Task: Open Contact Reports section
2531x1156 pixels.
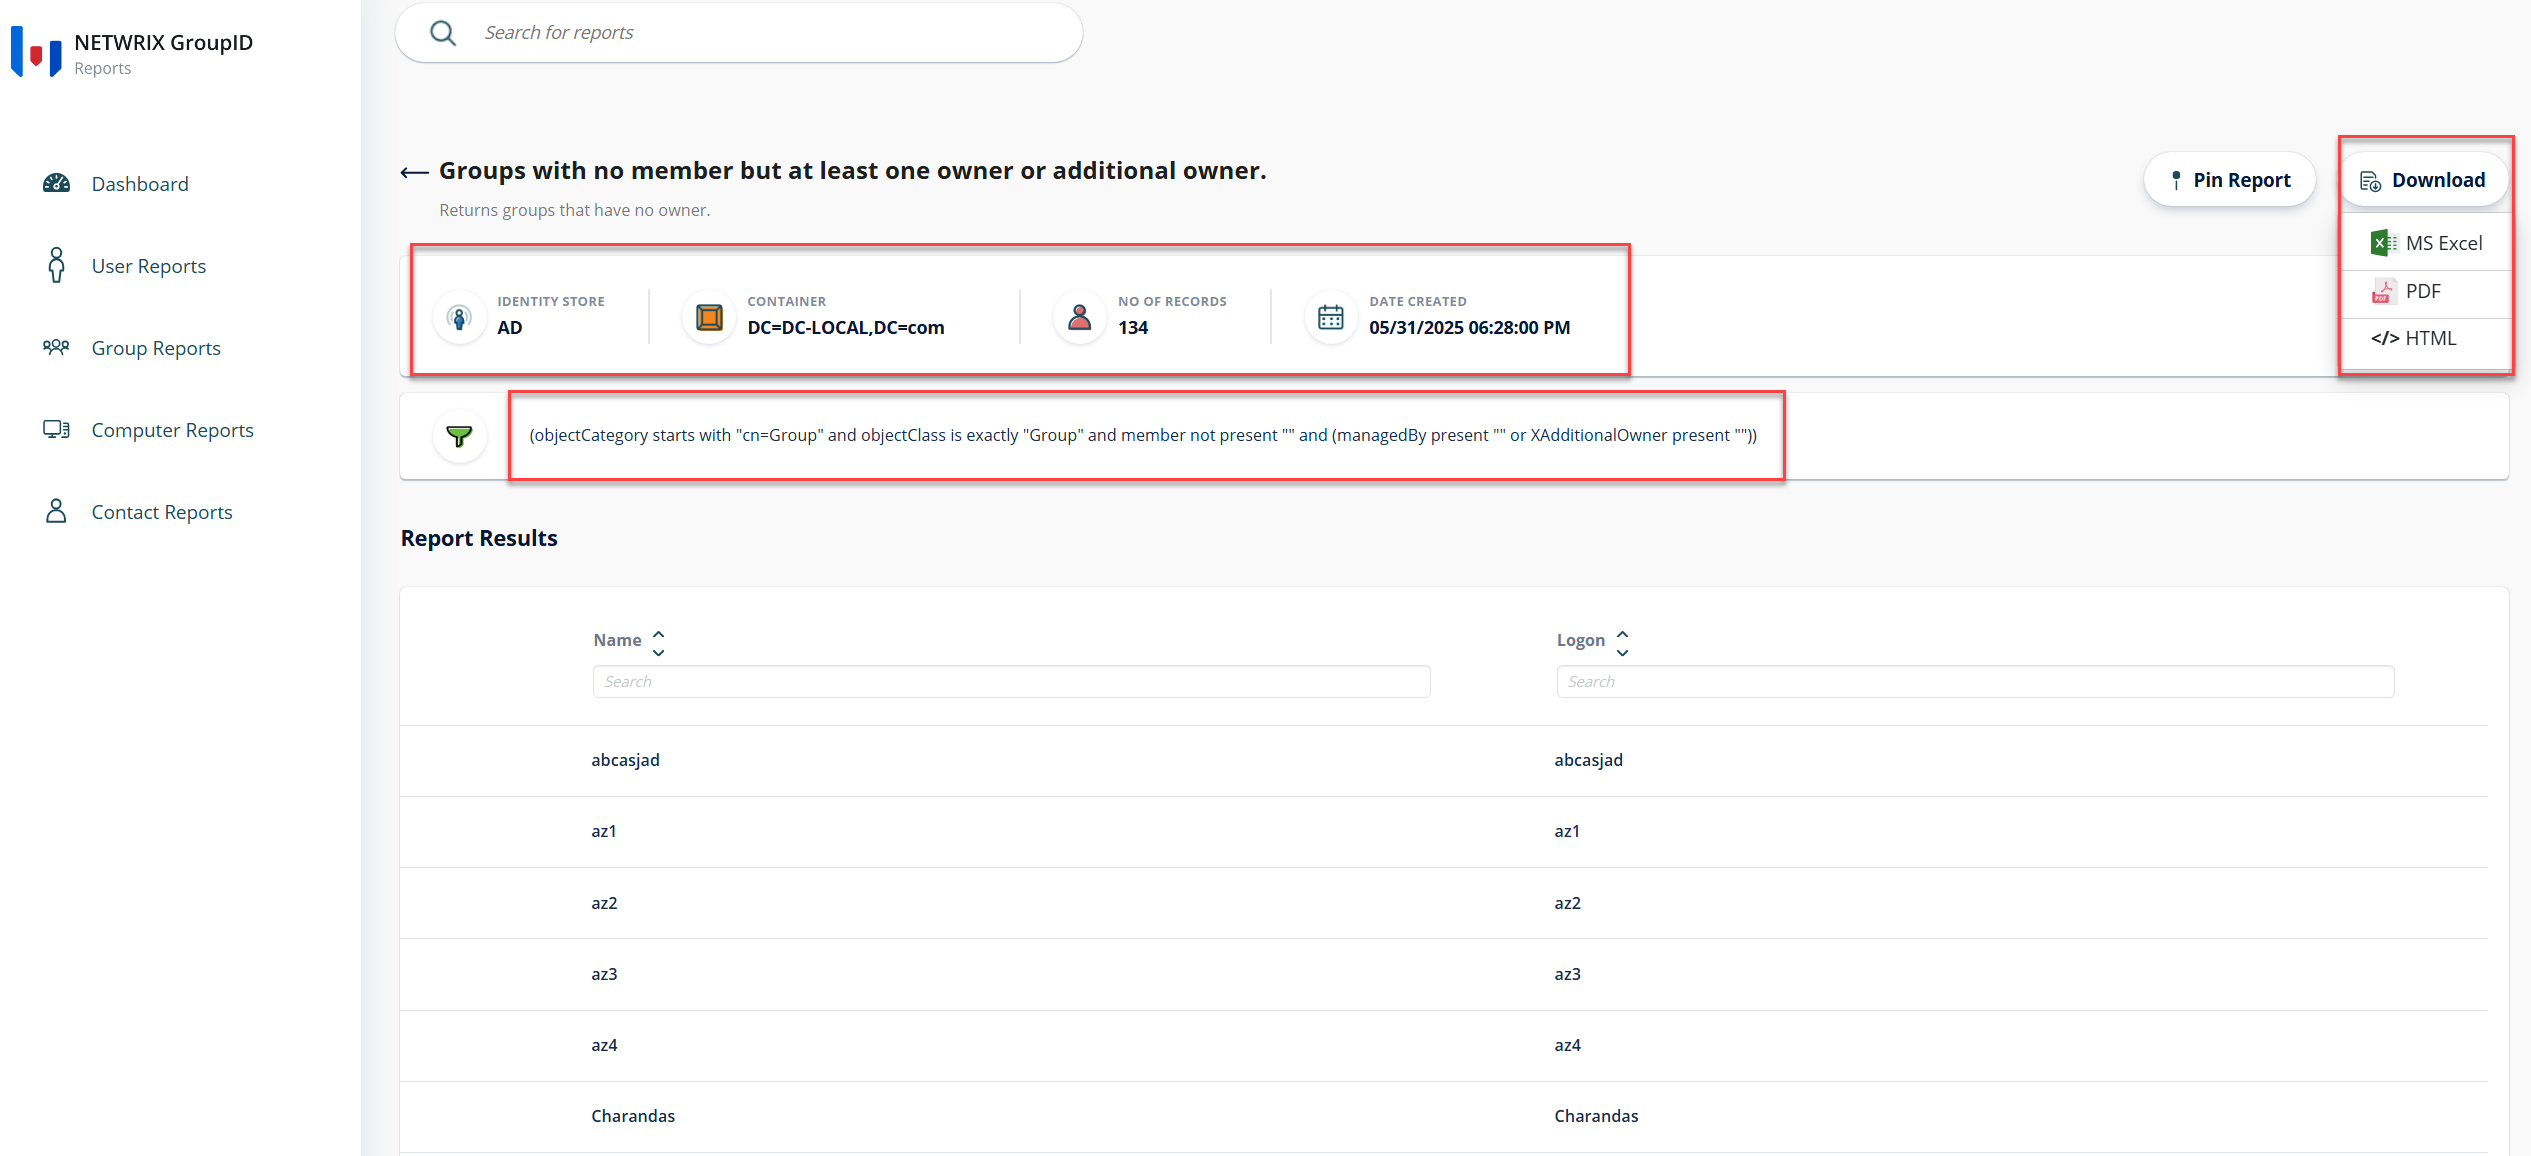Action: 162,512
